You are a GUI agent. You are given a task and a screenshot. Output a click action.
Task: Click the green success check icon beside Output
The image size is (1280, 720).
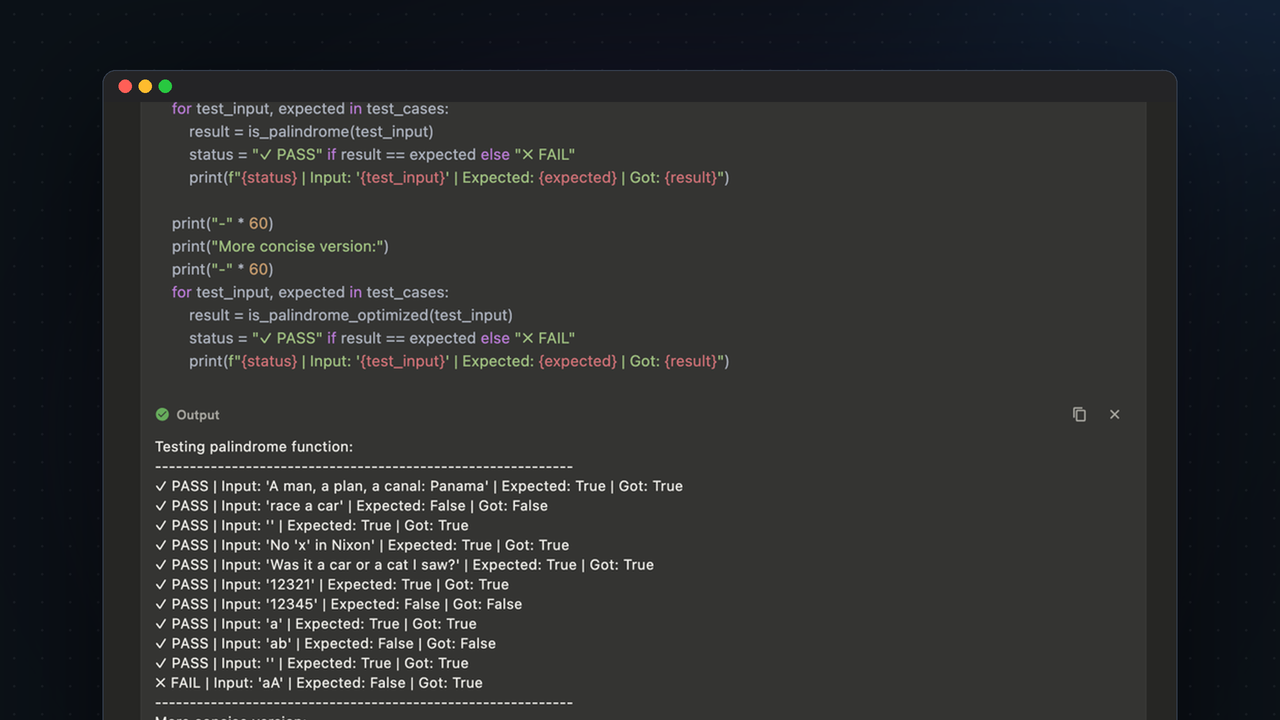point(162,414)
